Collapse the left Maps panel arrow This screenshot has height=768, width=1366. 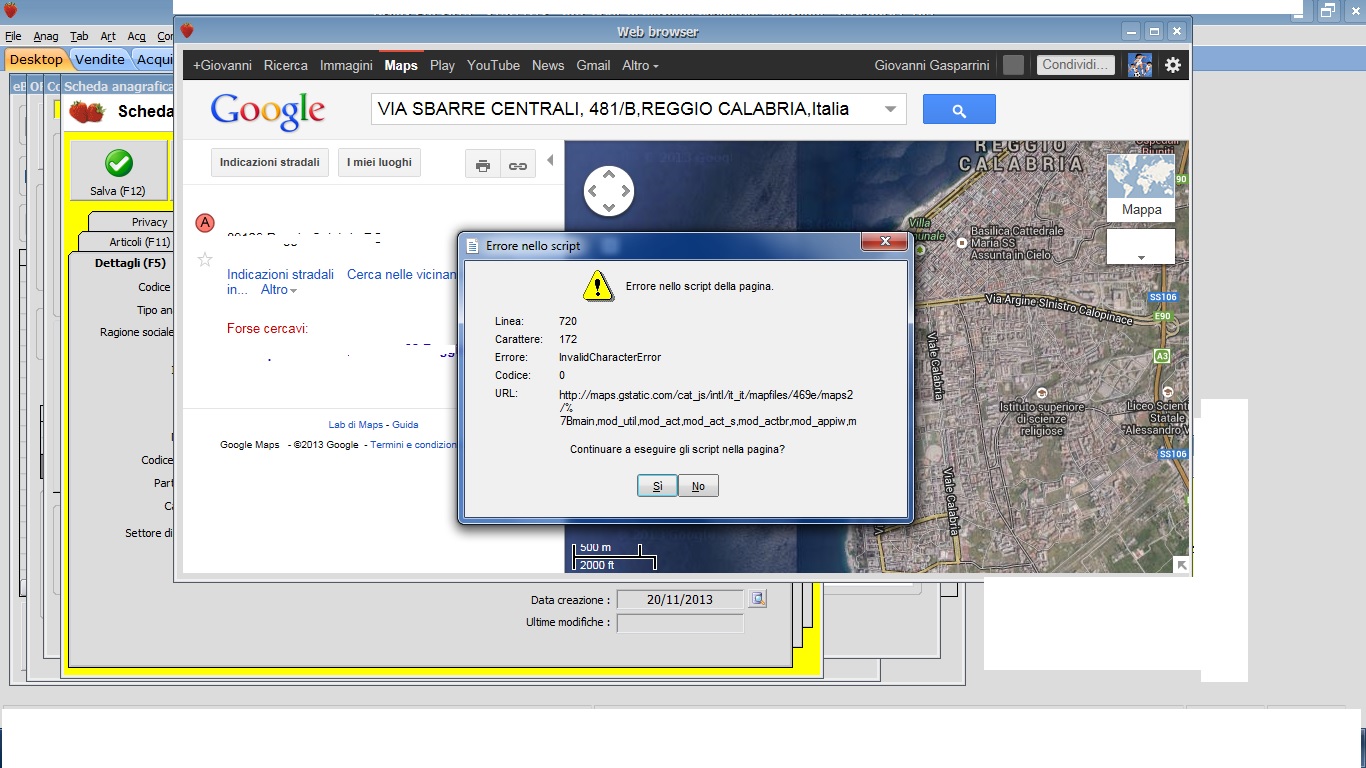(x=550, y=160)
